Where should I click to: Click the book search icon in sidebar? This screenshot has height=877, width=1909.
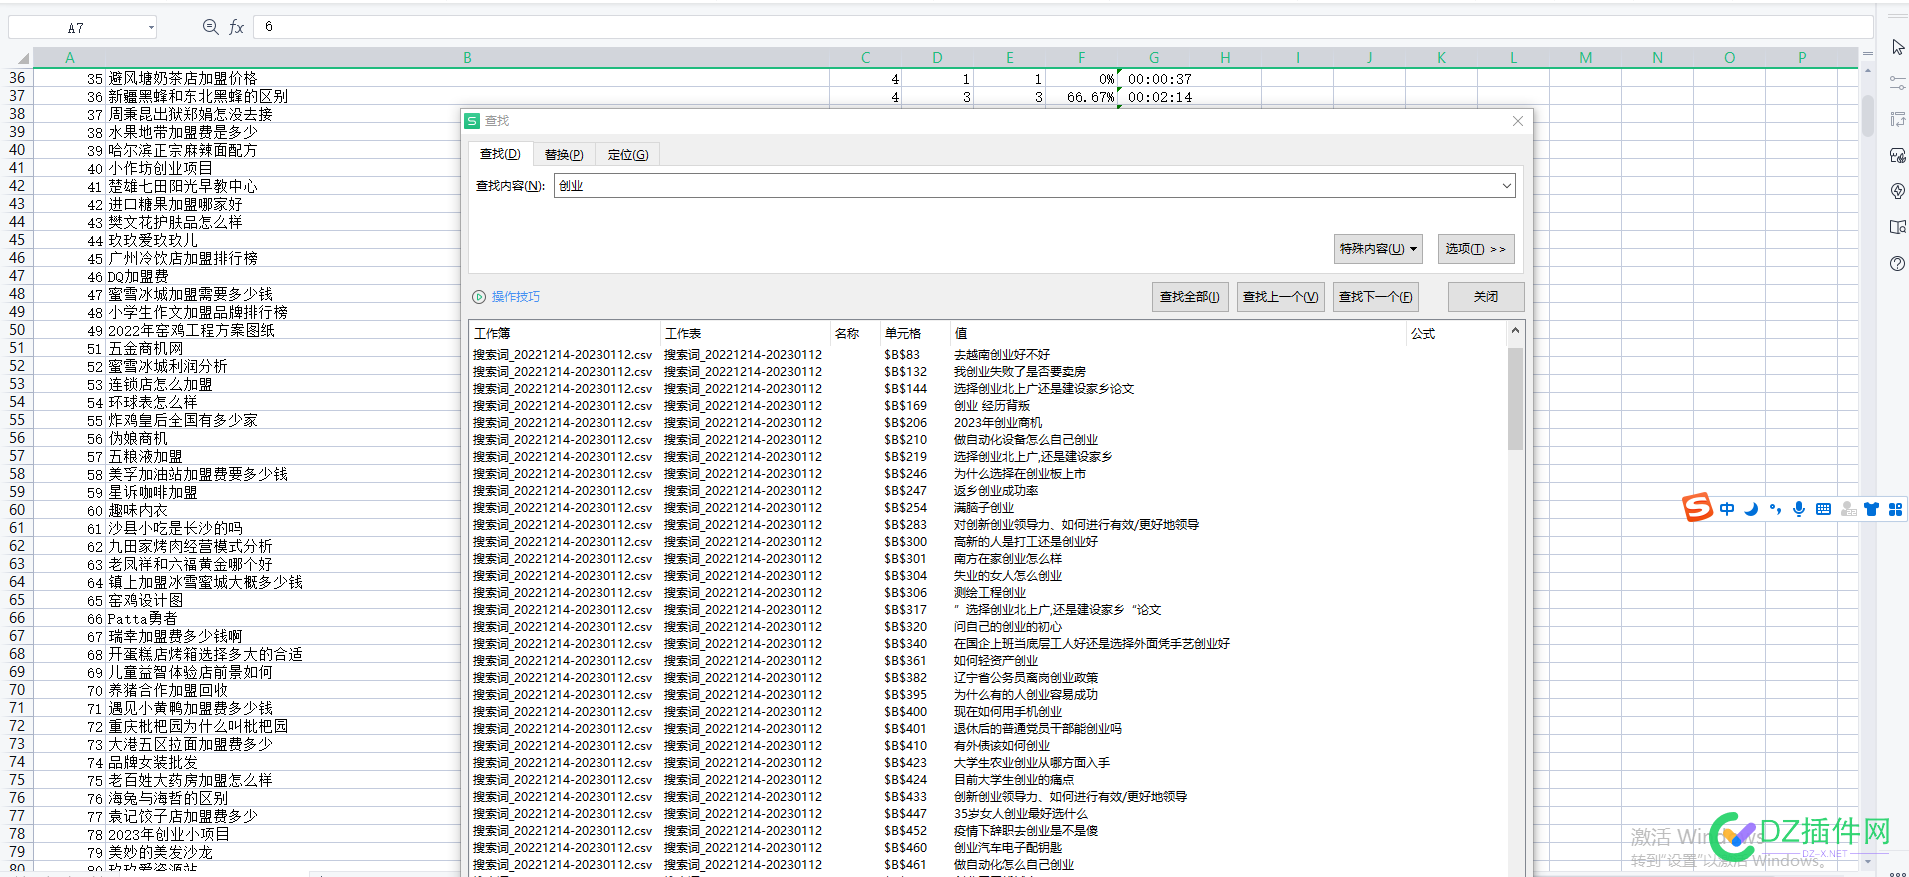(x=1897, y=227)
